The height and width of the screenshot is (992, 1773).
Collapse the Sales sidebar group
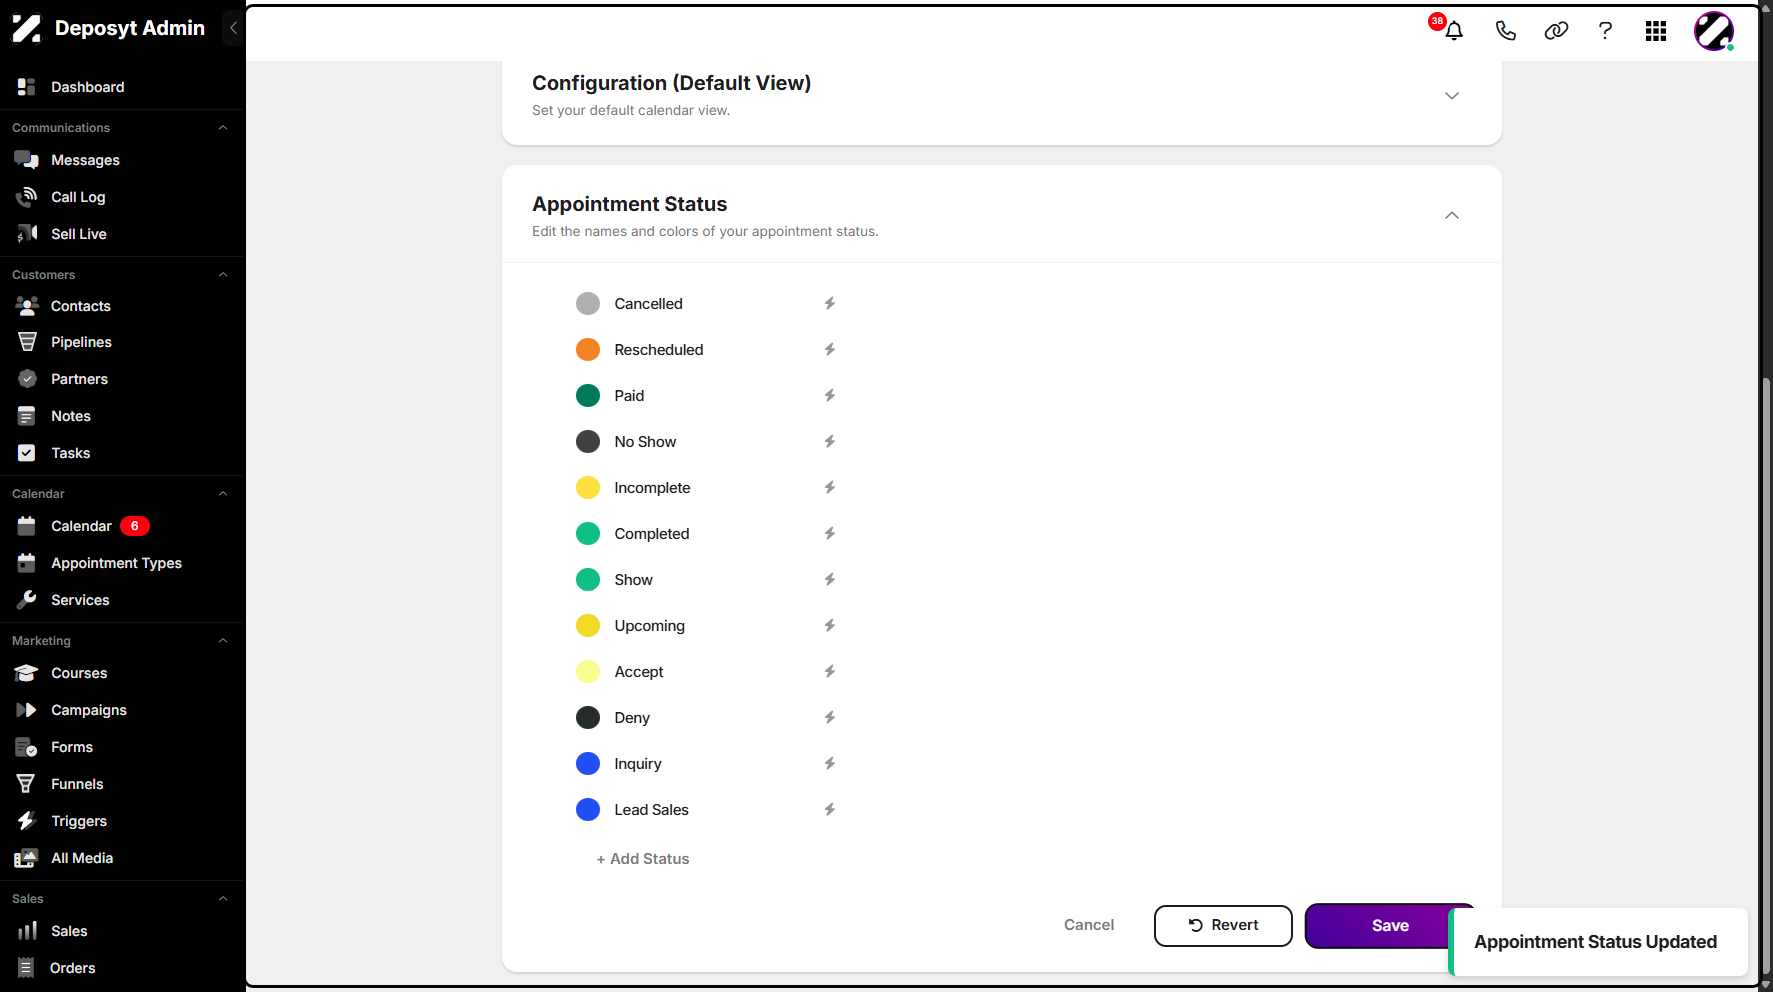223,899
